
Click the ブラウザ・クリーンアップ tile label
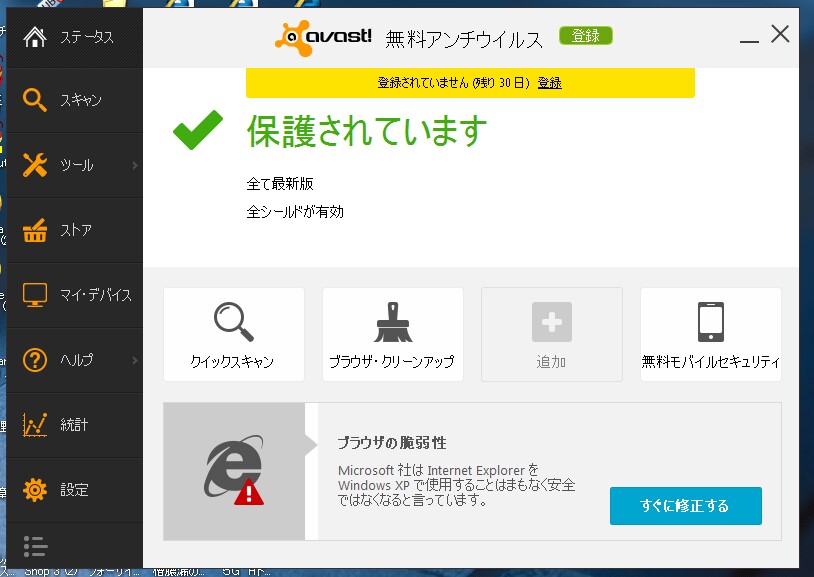point(392,361)
